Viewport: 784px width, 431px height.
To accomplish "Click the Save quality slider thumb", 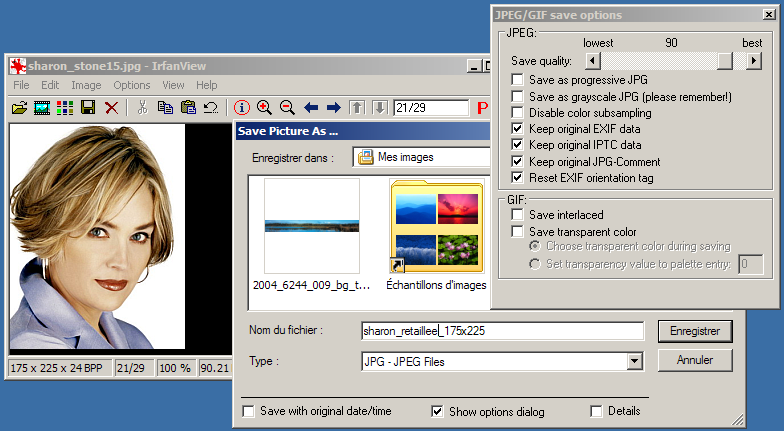I will coord(724,61).
